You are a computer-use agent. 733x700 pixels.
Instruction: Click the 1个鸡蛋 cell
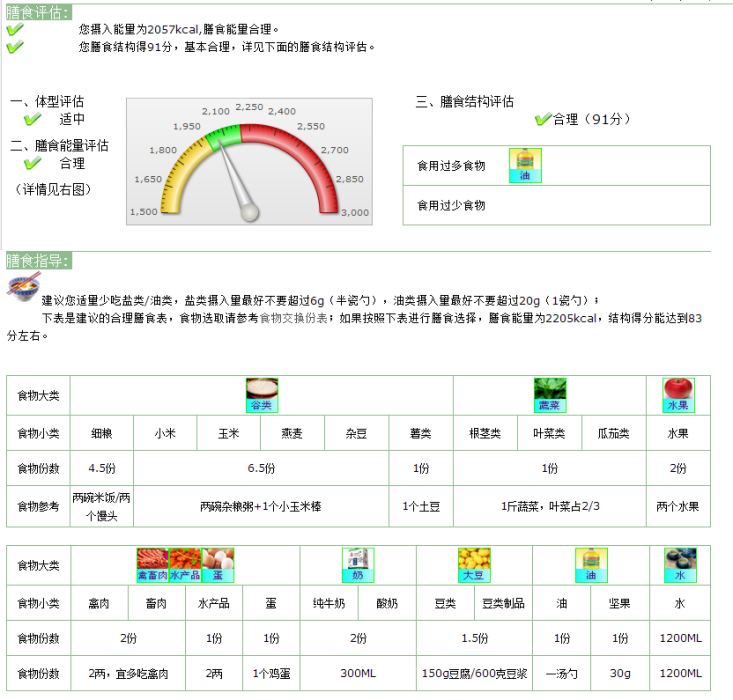pyautogui.click(x=271, y=673)
